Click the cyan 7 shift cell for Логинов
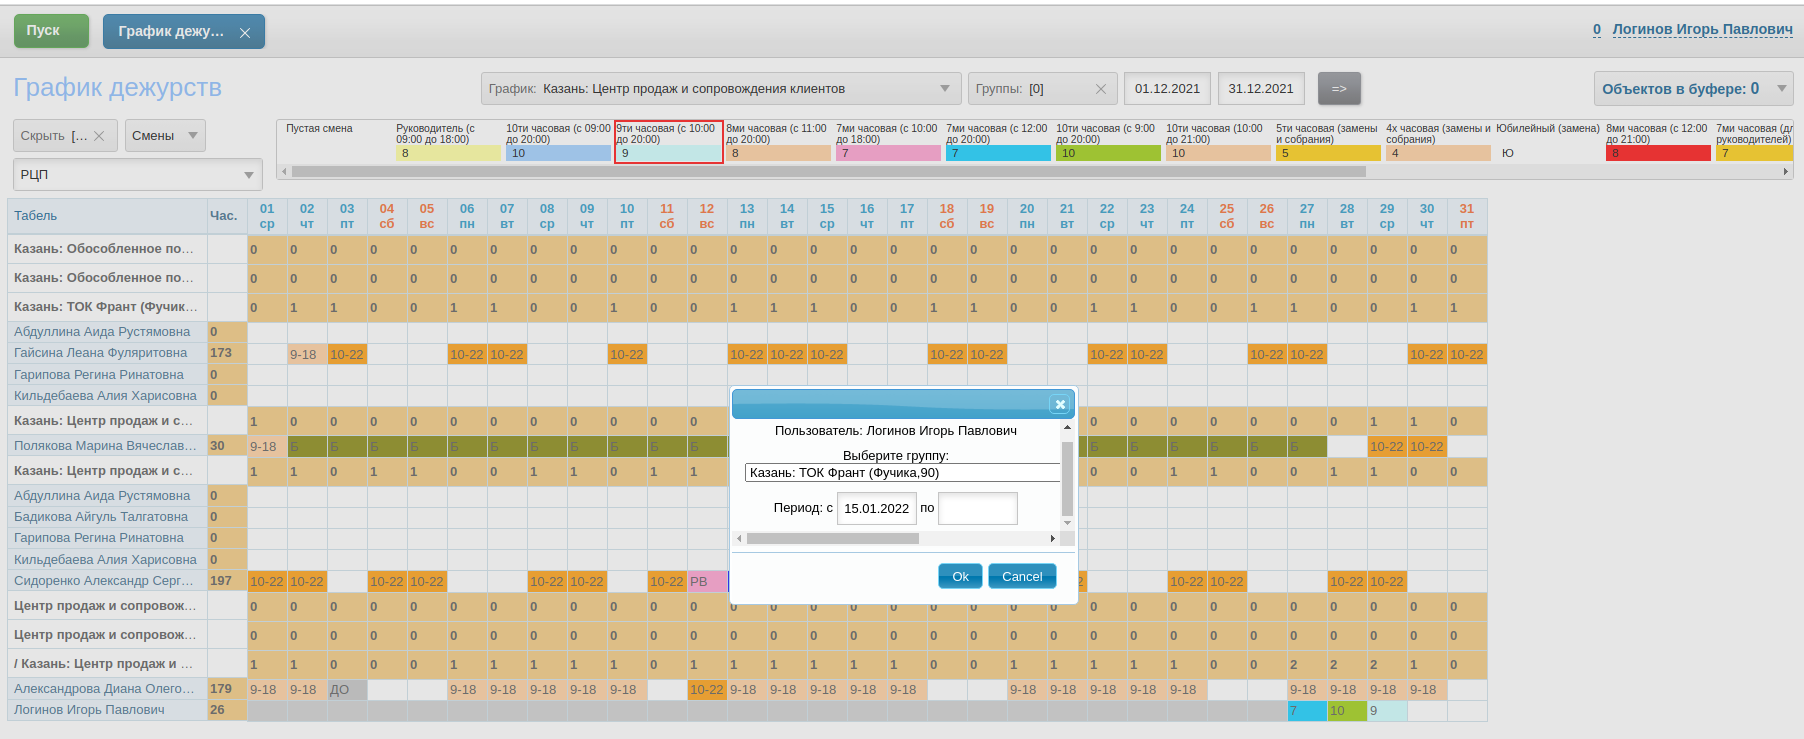Screen dimensions: 1804x739 point(1307,711)
